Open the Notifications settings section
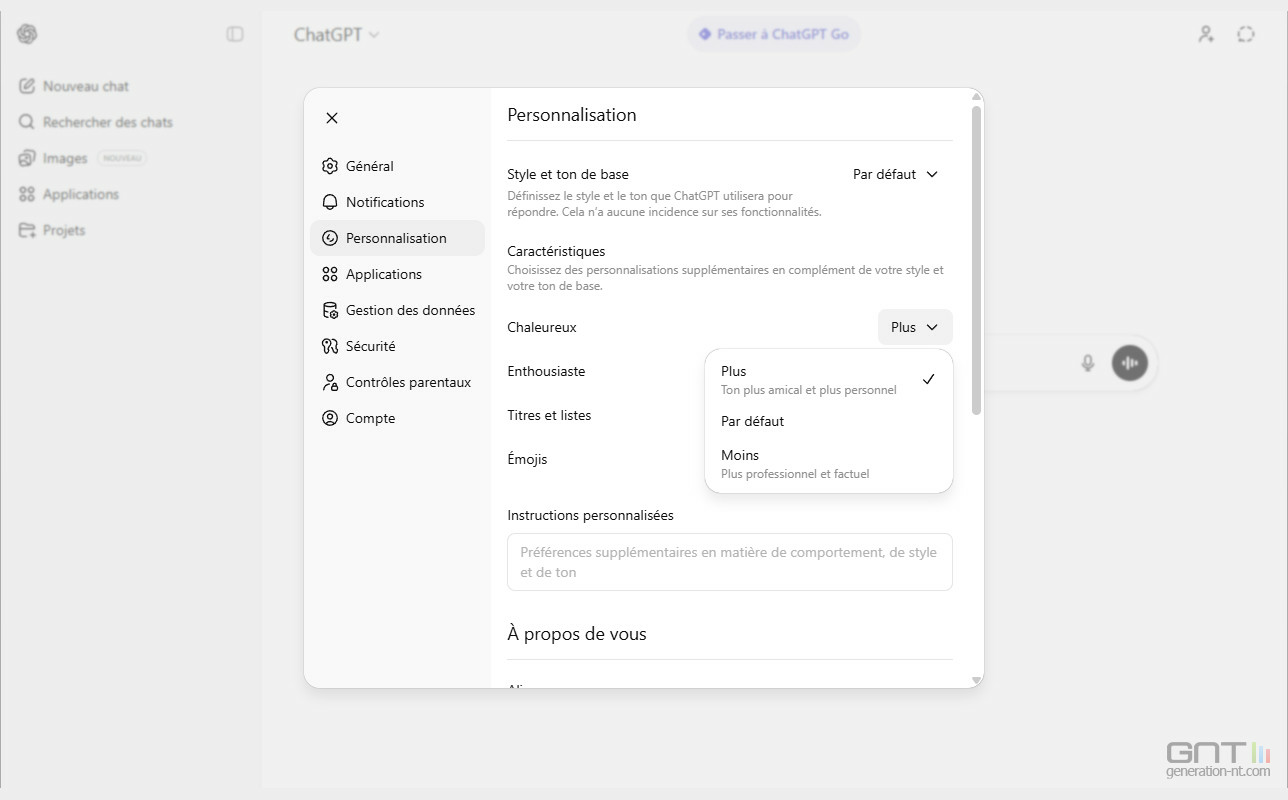 (x=384, y=202)
